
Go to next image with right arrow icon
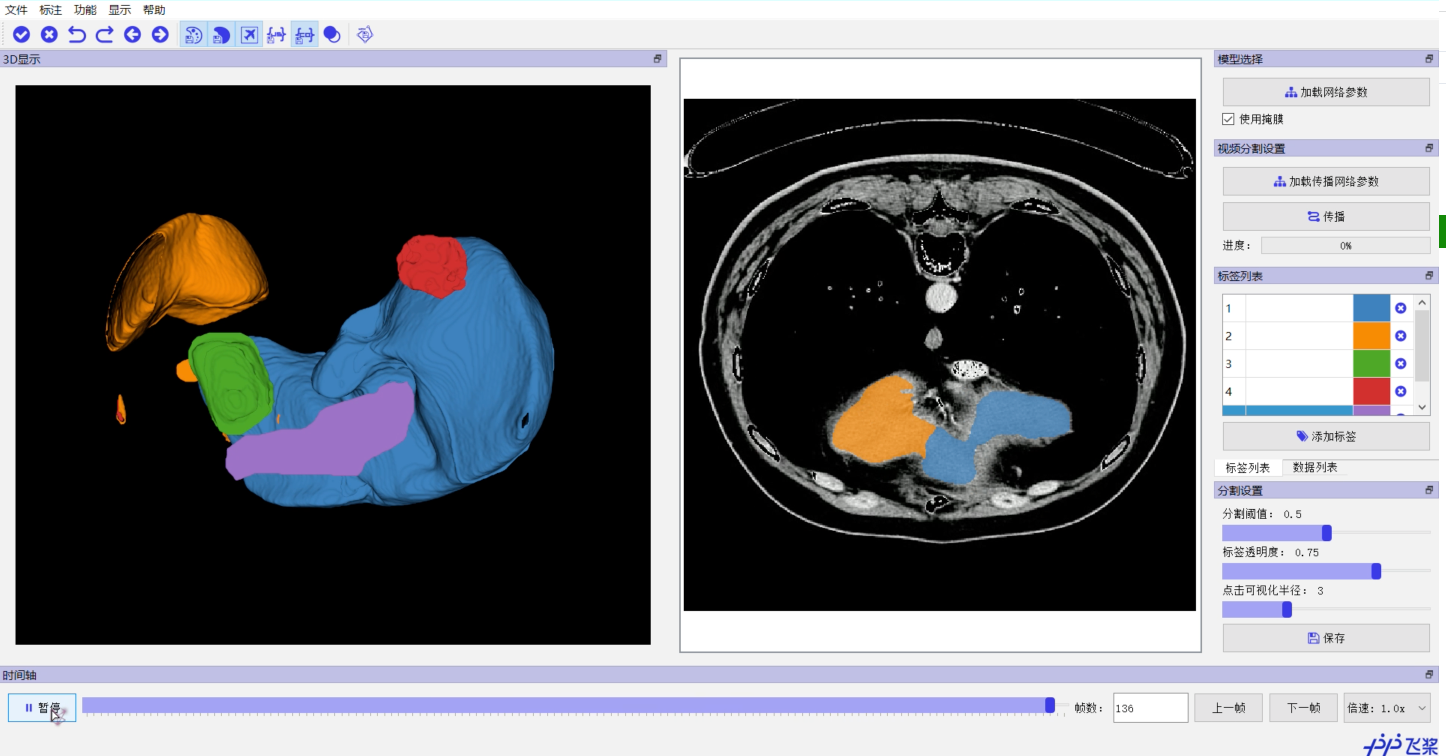160,35
